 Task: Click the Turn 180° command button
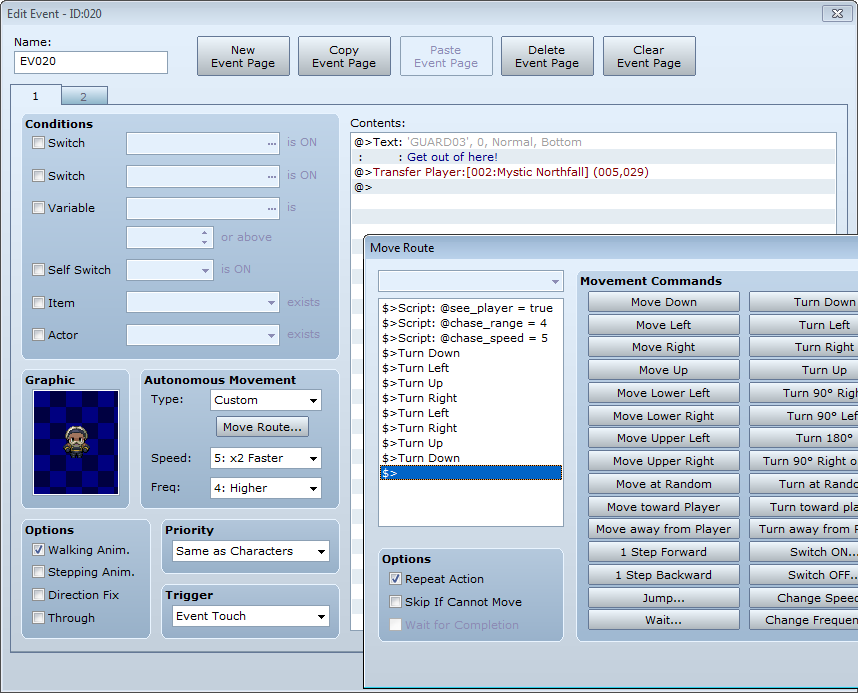804,438
